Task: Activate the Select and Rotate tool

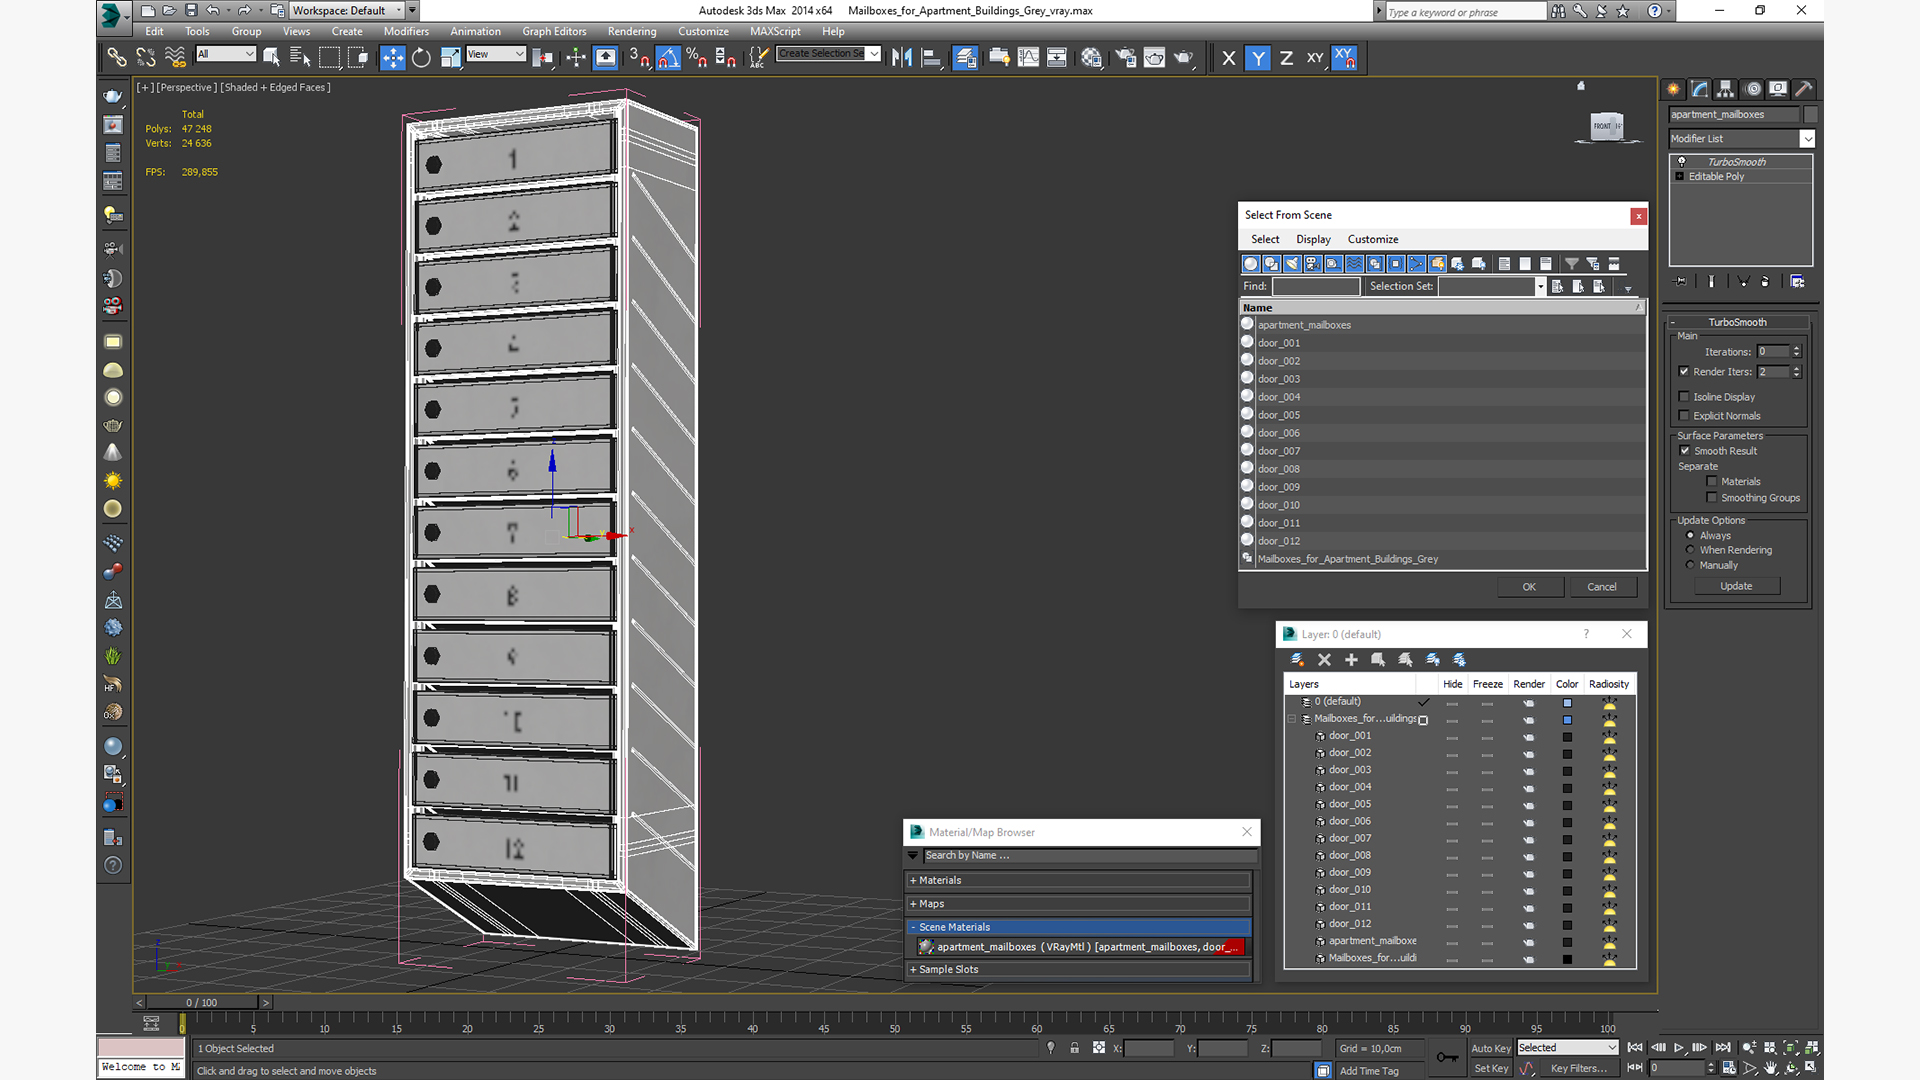Action: pos(421,58)
